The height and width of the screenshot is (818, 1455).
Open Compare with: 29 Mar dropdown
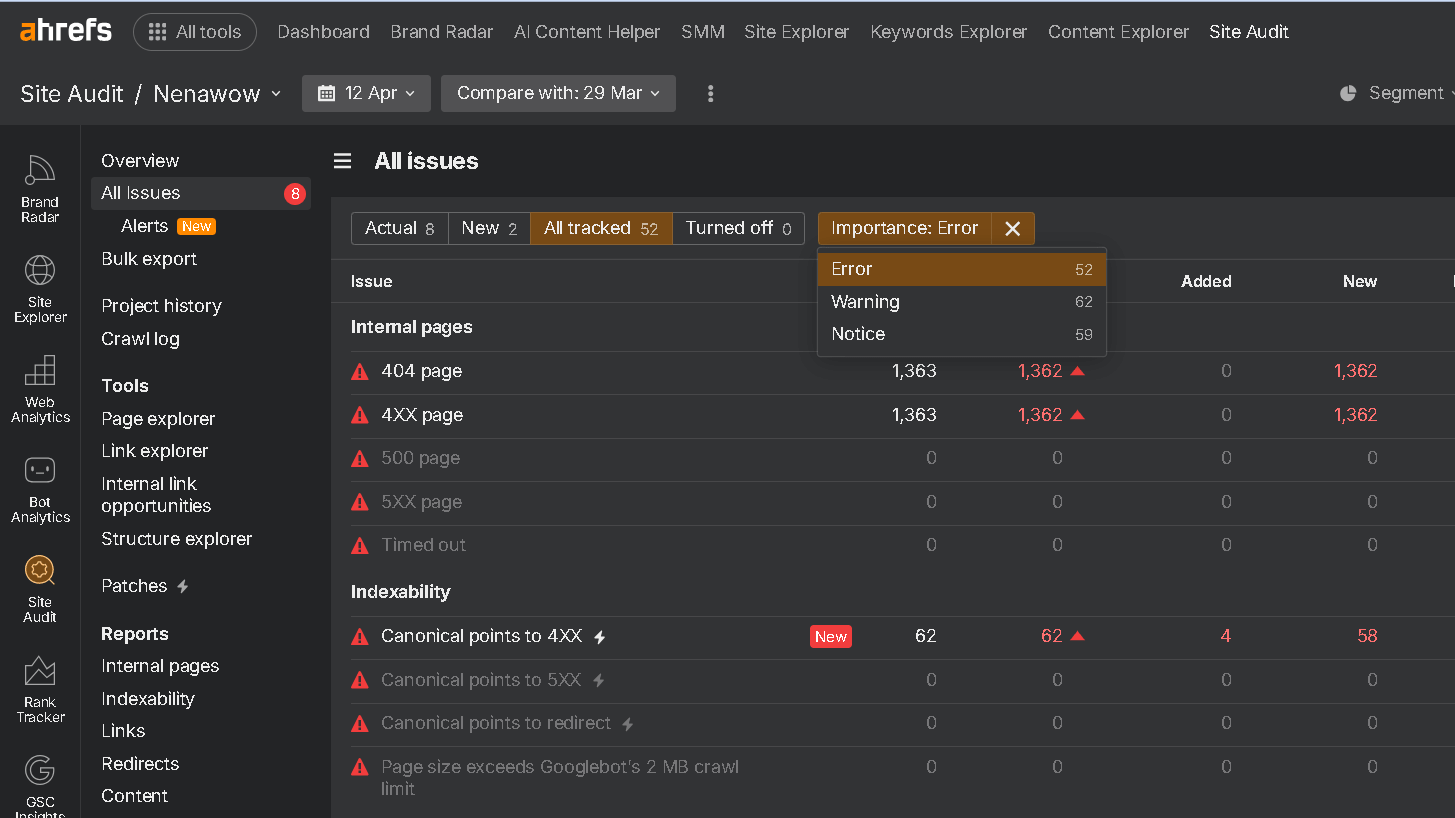[558, 93]
